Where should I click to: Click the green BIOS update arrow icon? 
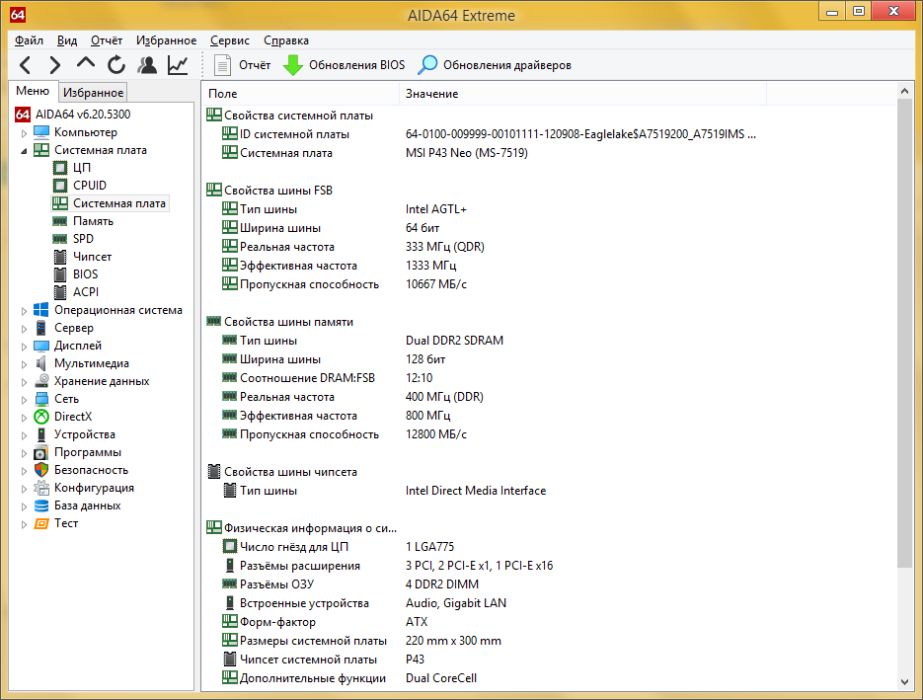(293, 65)
